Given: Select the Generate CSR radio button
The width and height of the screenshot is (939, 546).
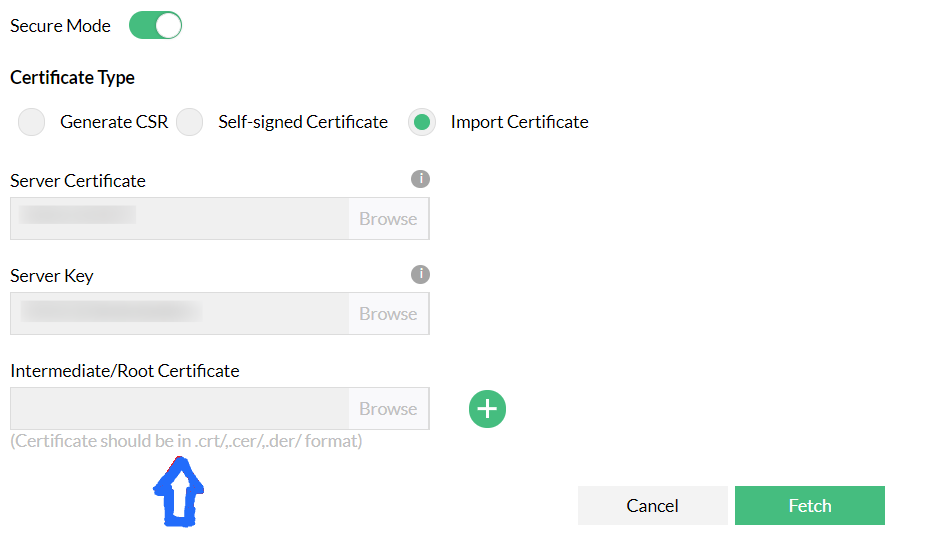Looking at the screenshot, I should point(32,122).
